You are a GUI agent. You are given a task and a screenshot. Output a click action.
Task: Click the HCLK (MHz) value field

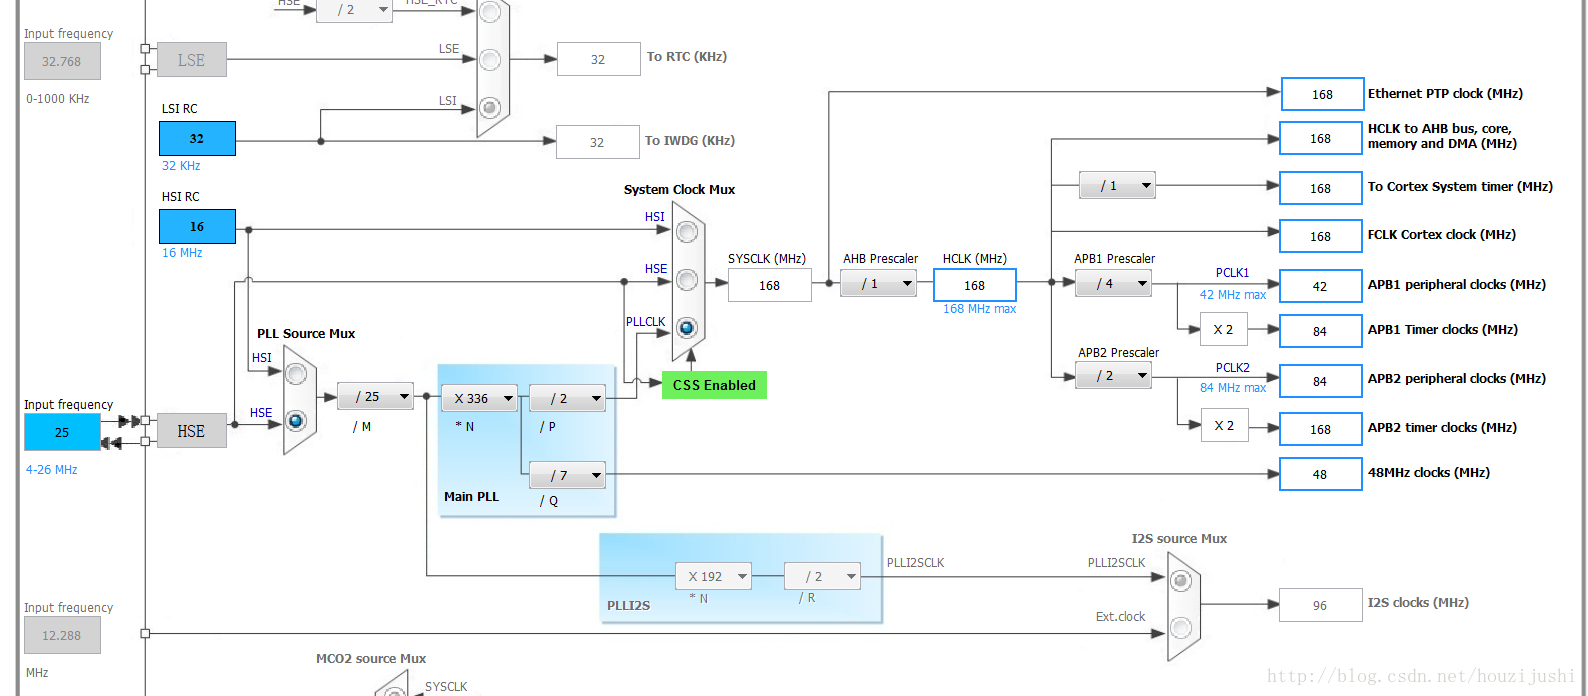(x=975, y=285)
